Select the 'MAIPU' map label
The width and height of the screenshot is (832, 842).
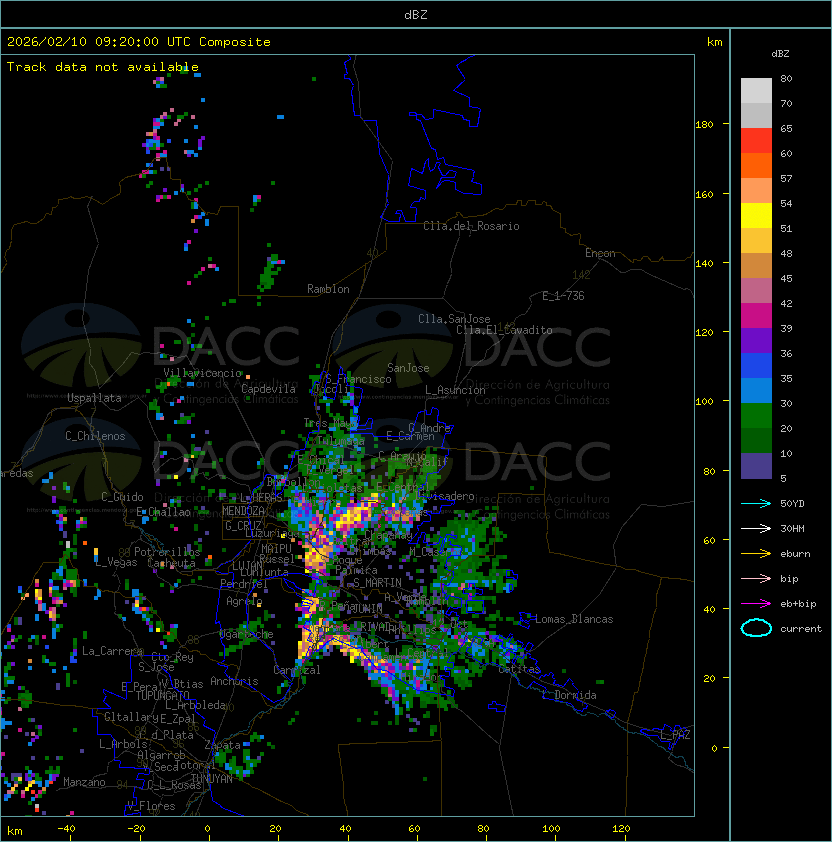tap(276, 549)
